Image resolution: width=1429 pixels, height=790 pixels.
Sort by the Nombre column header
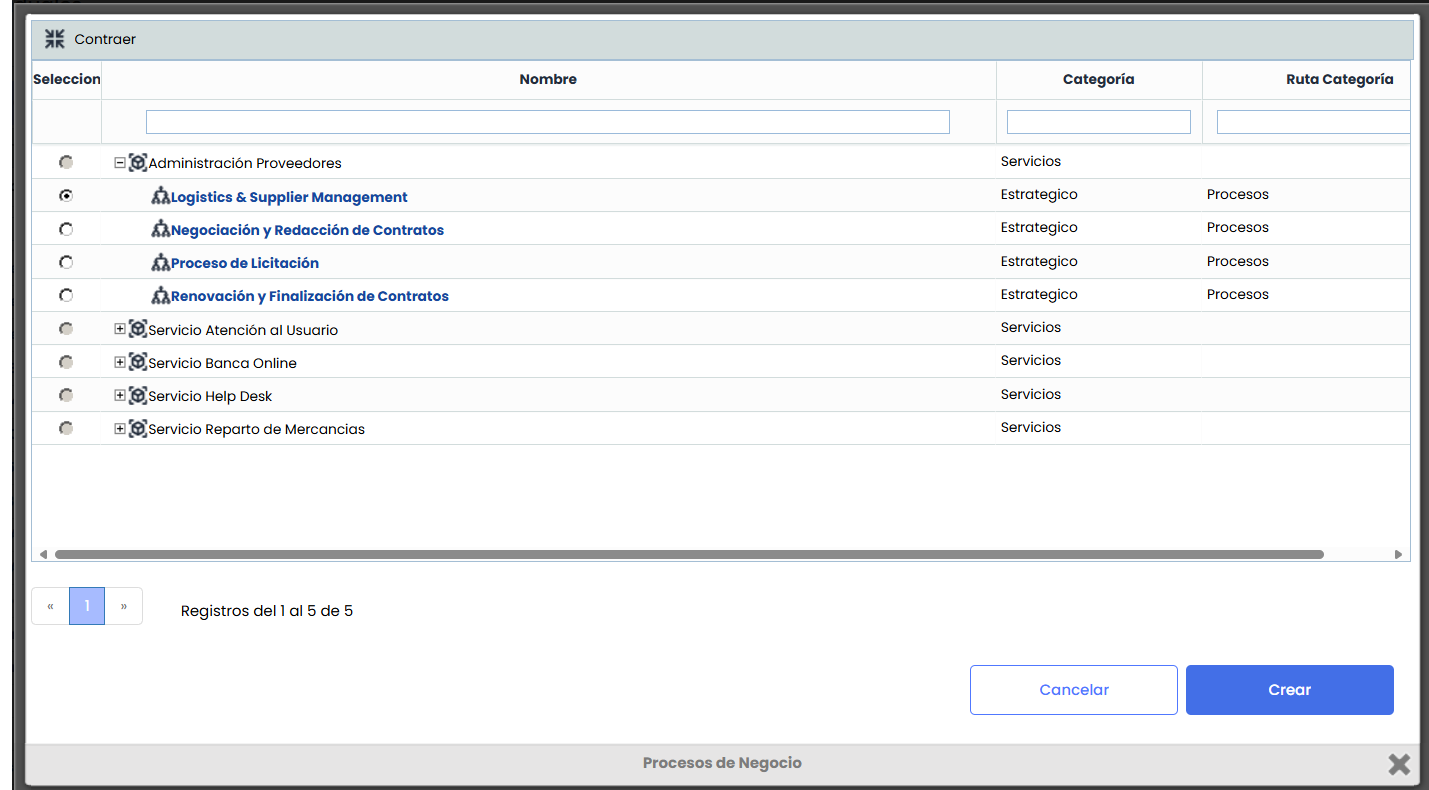[548, 79]
